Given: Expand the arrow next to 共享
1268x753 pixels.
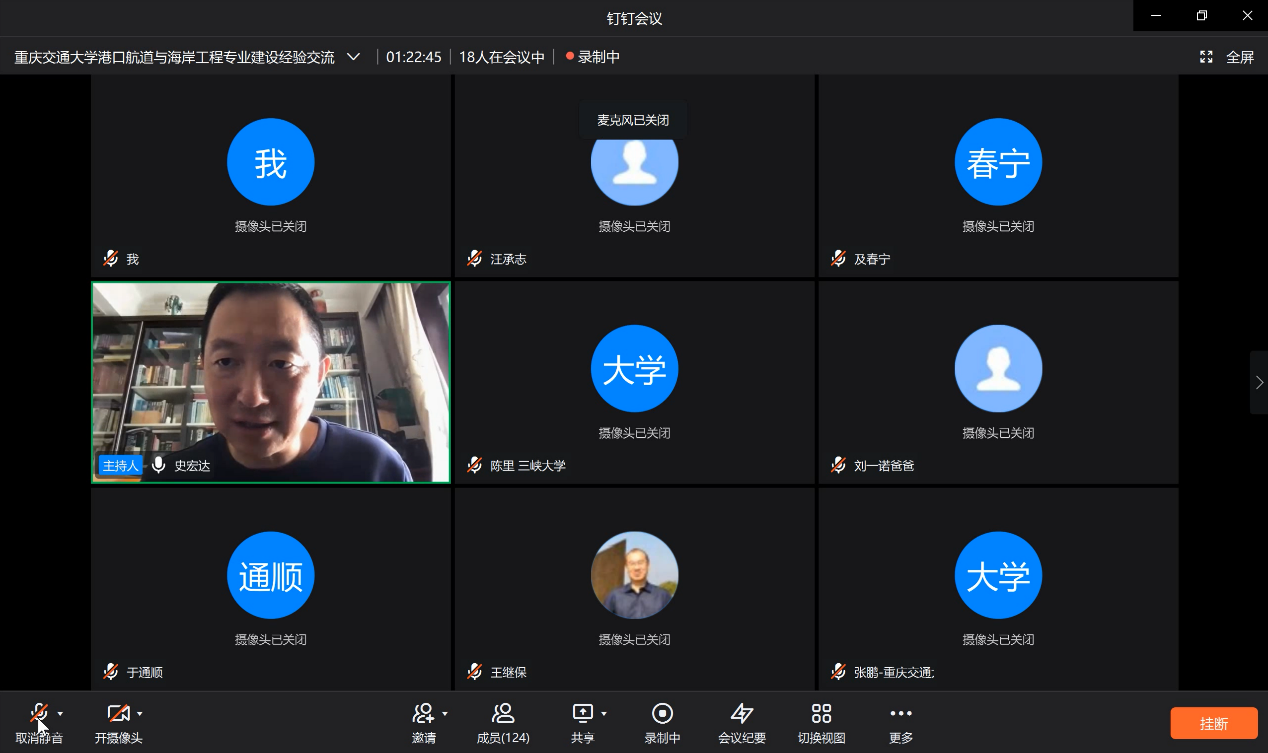Looking at the screenshot, I should pos(604,714).
